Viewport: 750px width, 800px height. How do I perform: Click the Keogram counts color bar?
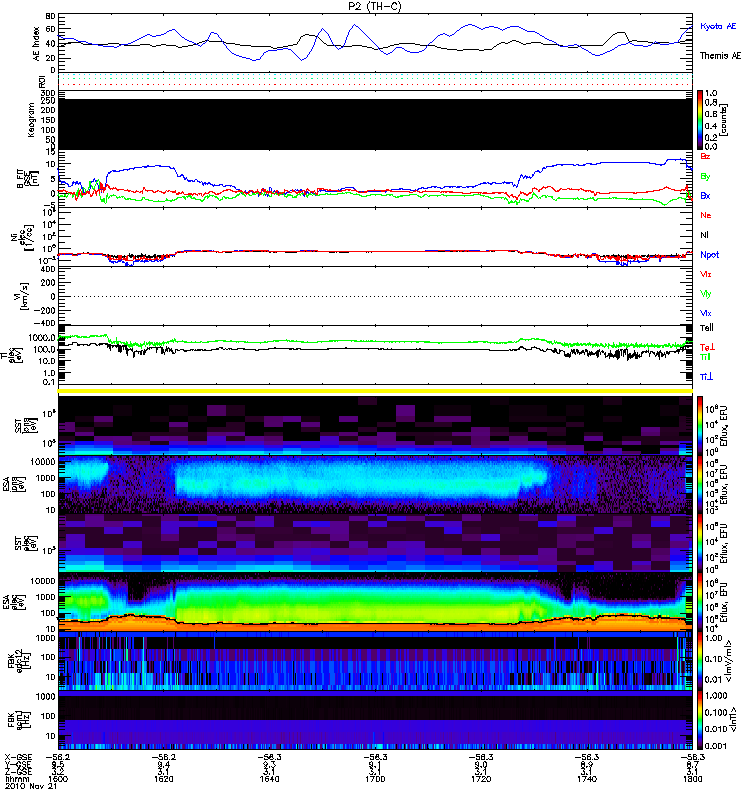tap(700, 120)
